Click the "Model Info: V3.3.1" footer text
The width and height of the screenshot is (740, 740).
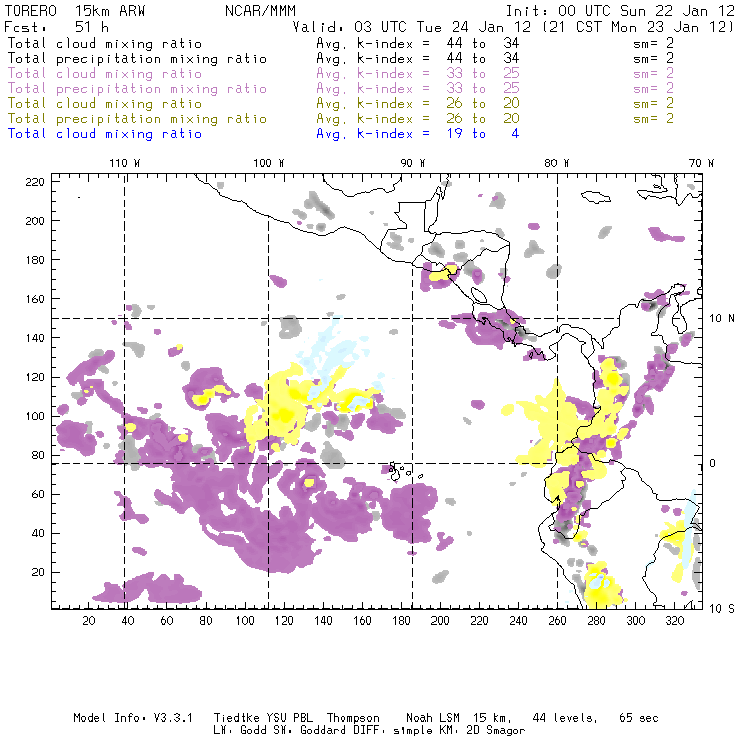click(133, 718)
